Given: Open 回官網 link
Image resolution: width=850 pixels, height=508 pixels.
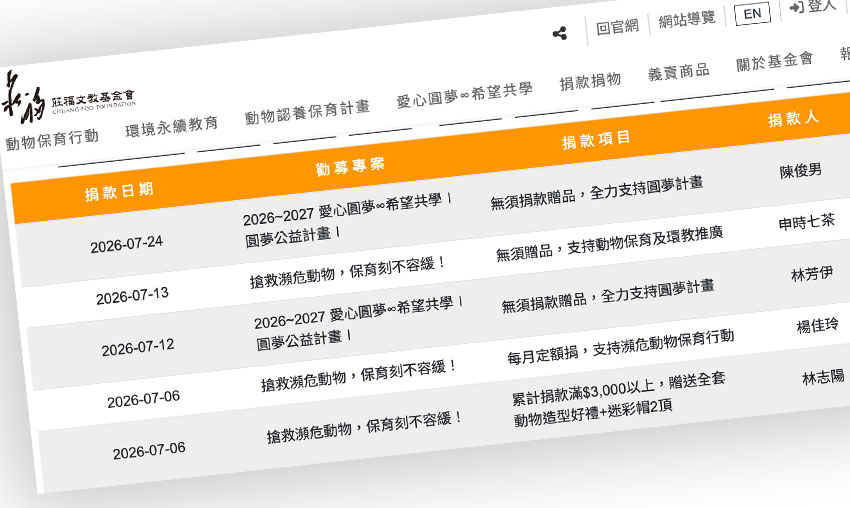Looking at the screenshot, I should pyautogui.click(x=617, y=26).
